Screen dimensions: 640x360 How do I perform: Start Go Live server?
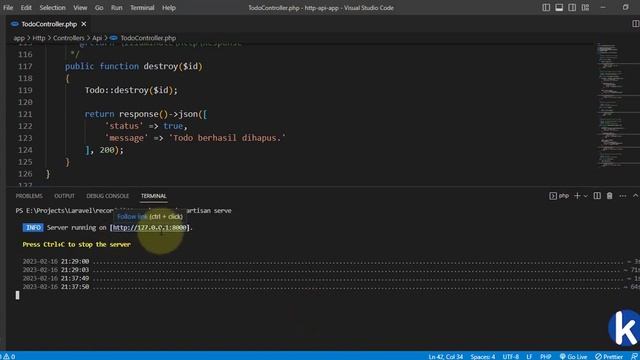pos(573,356)
